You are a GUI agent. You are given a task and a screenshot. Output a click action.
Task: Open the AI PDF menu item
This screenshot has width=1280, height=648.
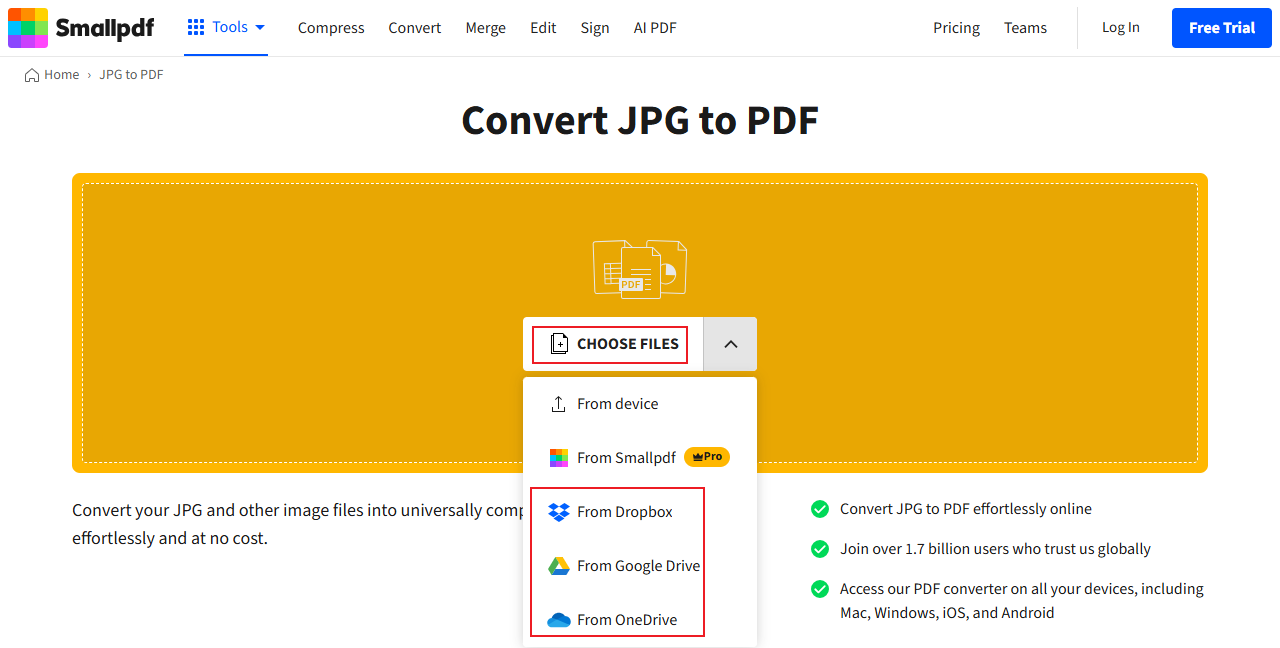[x=655, y=28]
